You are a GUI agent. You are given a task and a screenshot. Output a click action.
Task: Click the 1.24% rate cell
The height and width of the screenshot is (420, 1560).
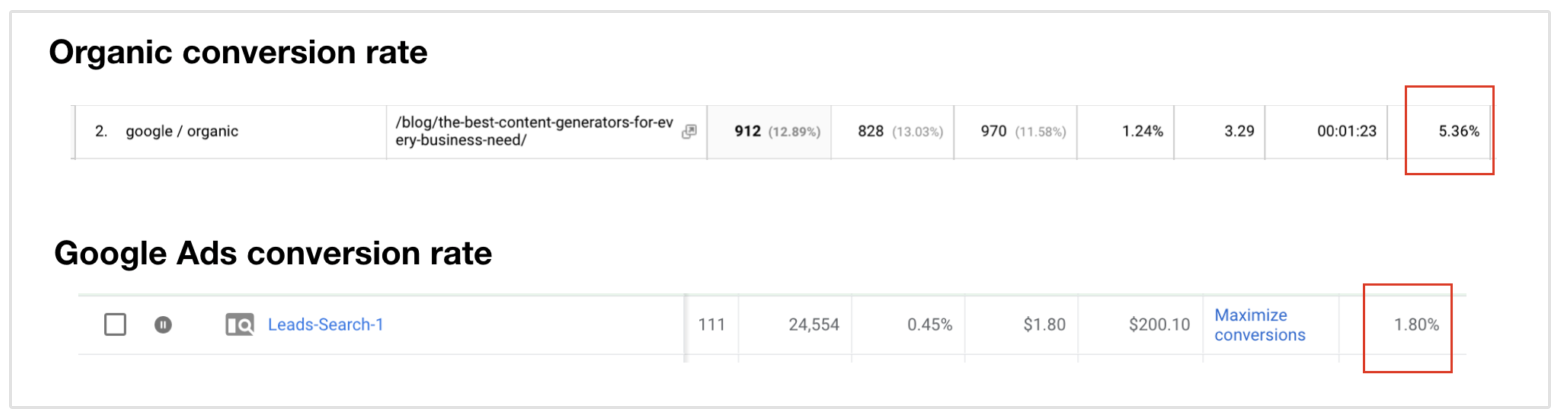1141,131
